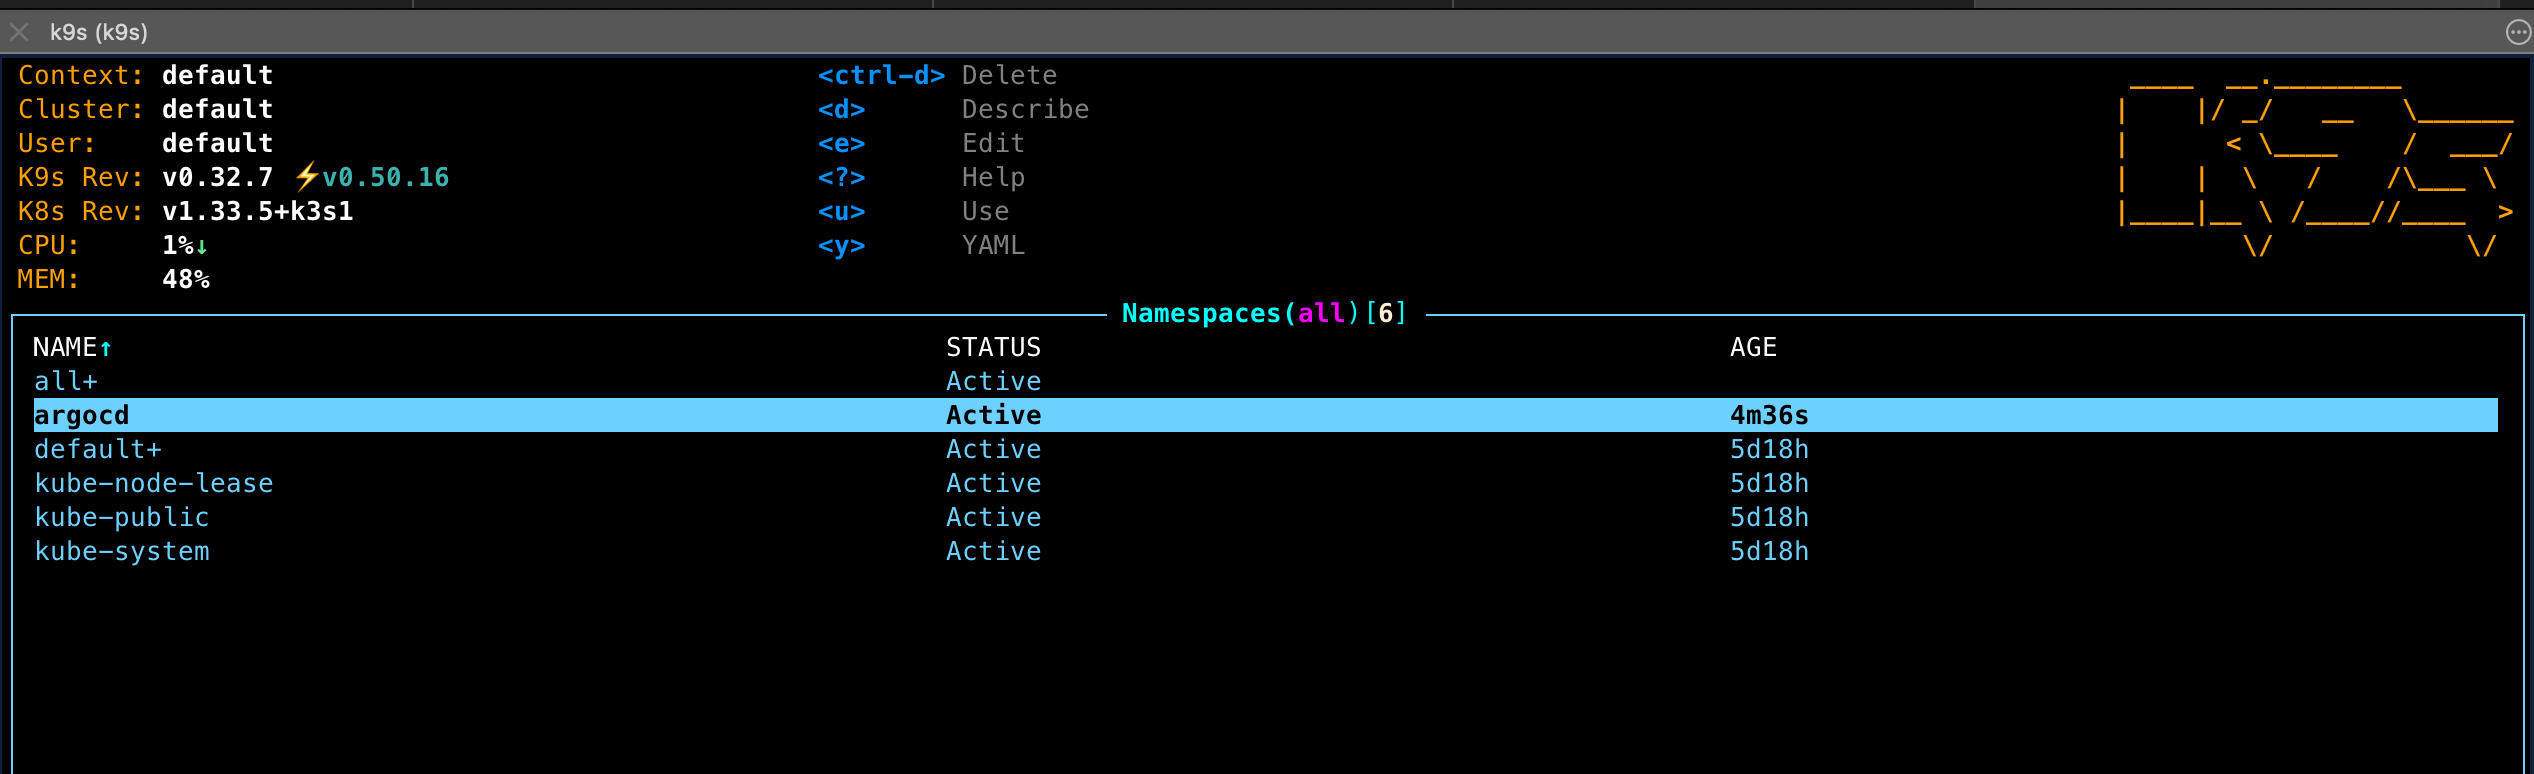Click the AGE column header
This screenshot has height=774, width=2534.
(1753, 347)
